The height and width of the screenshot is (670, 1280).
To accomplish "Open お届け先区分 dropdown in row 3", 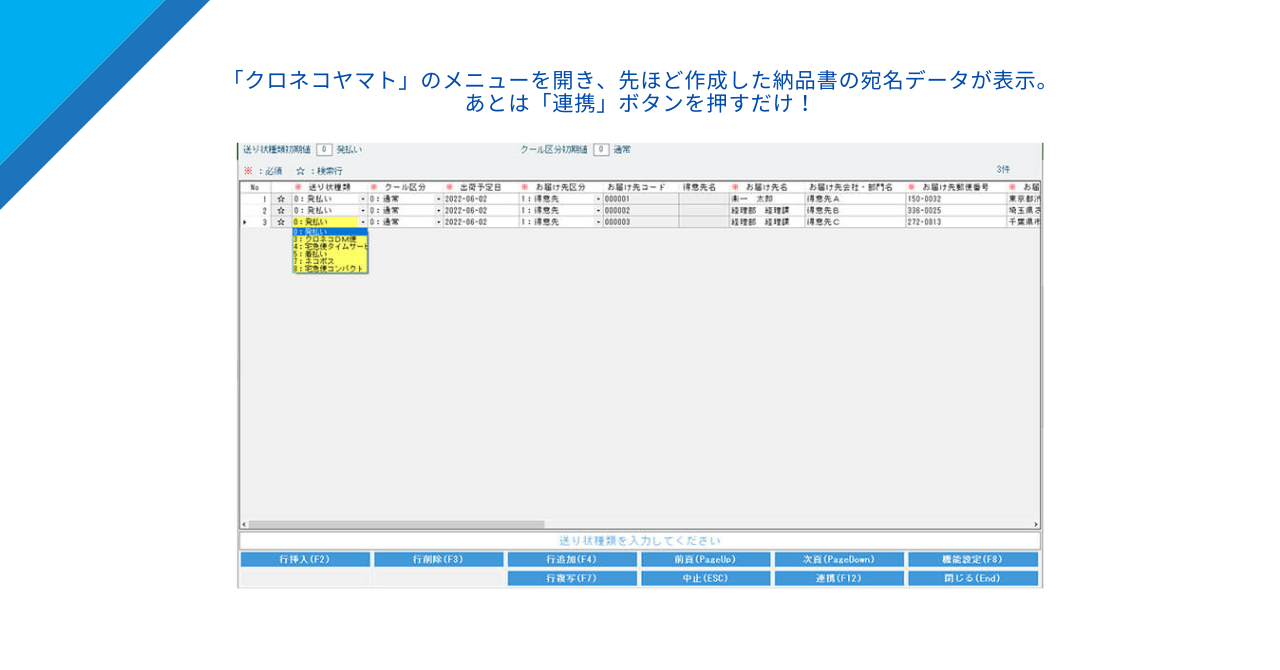I will (598, 222).
